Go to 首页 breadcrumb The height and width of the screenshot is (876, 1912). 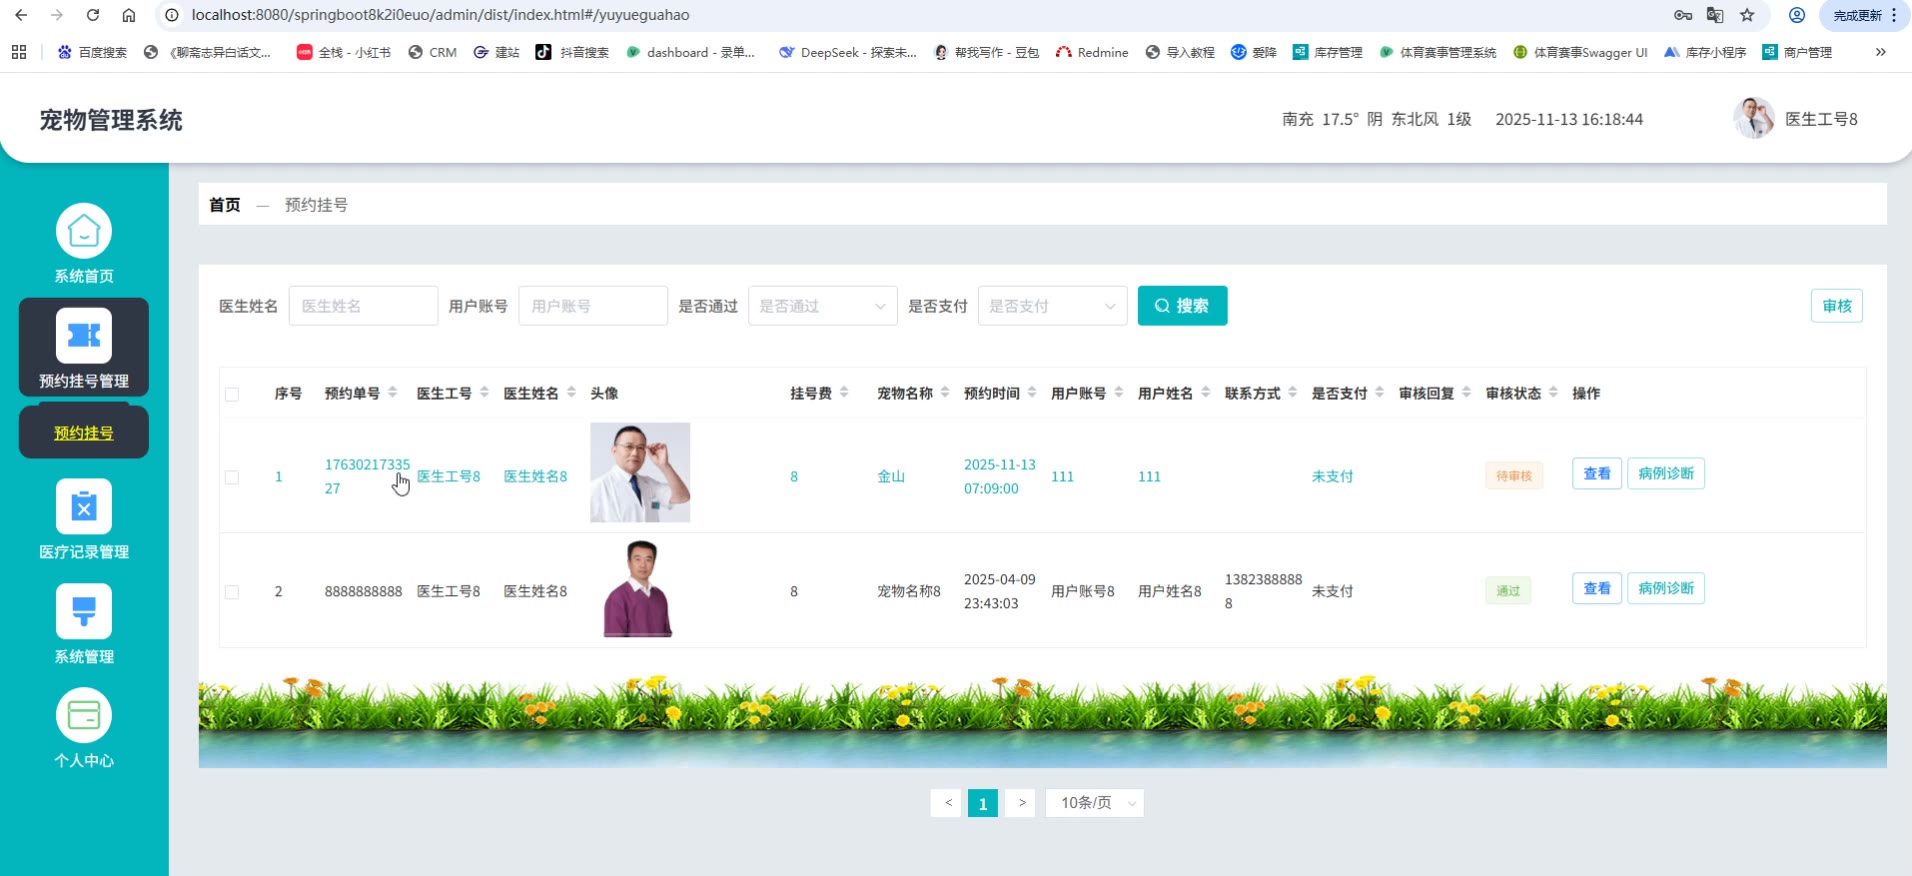click(225, 205)
